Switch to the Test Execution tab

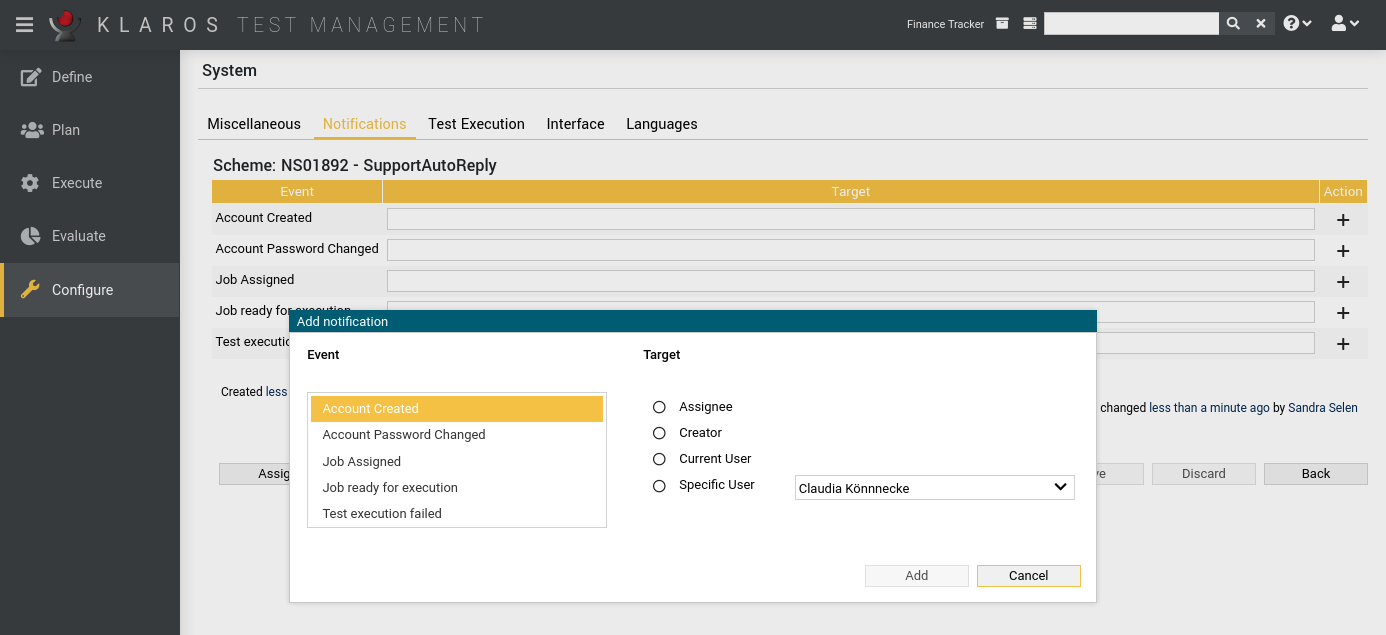[x=476, y=124]
